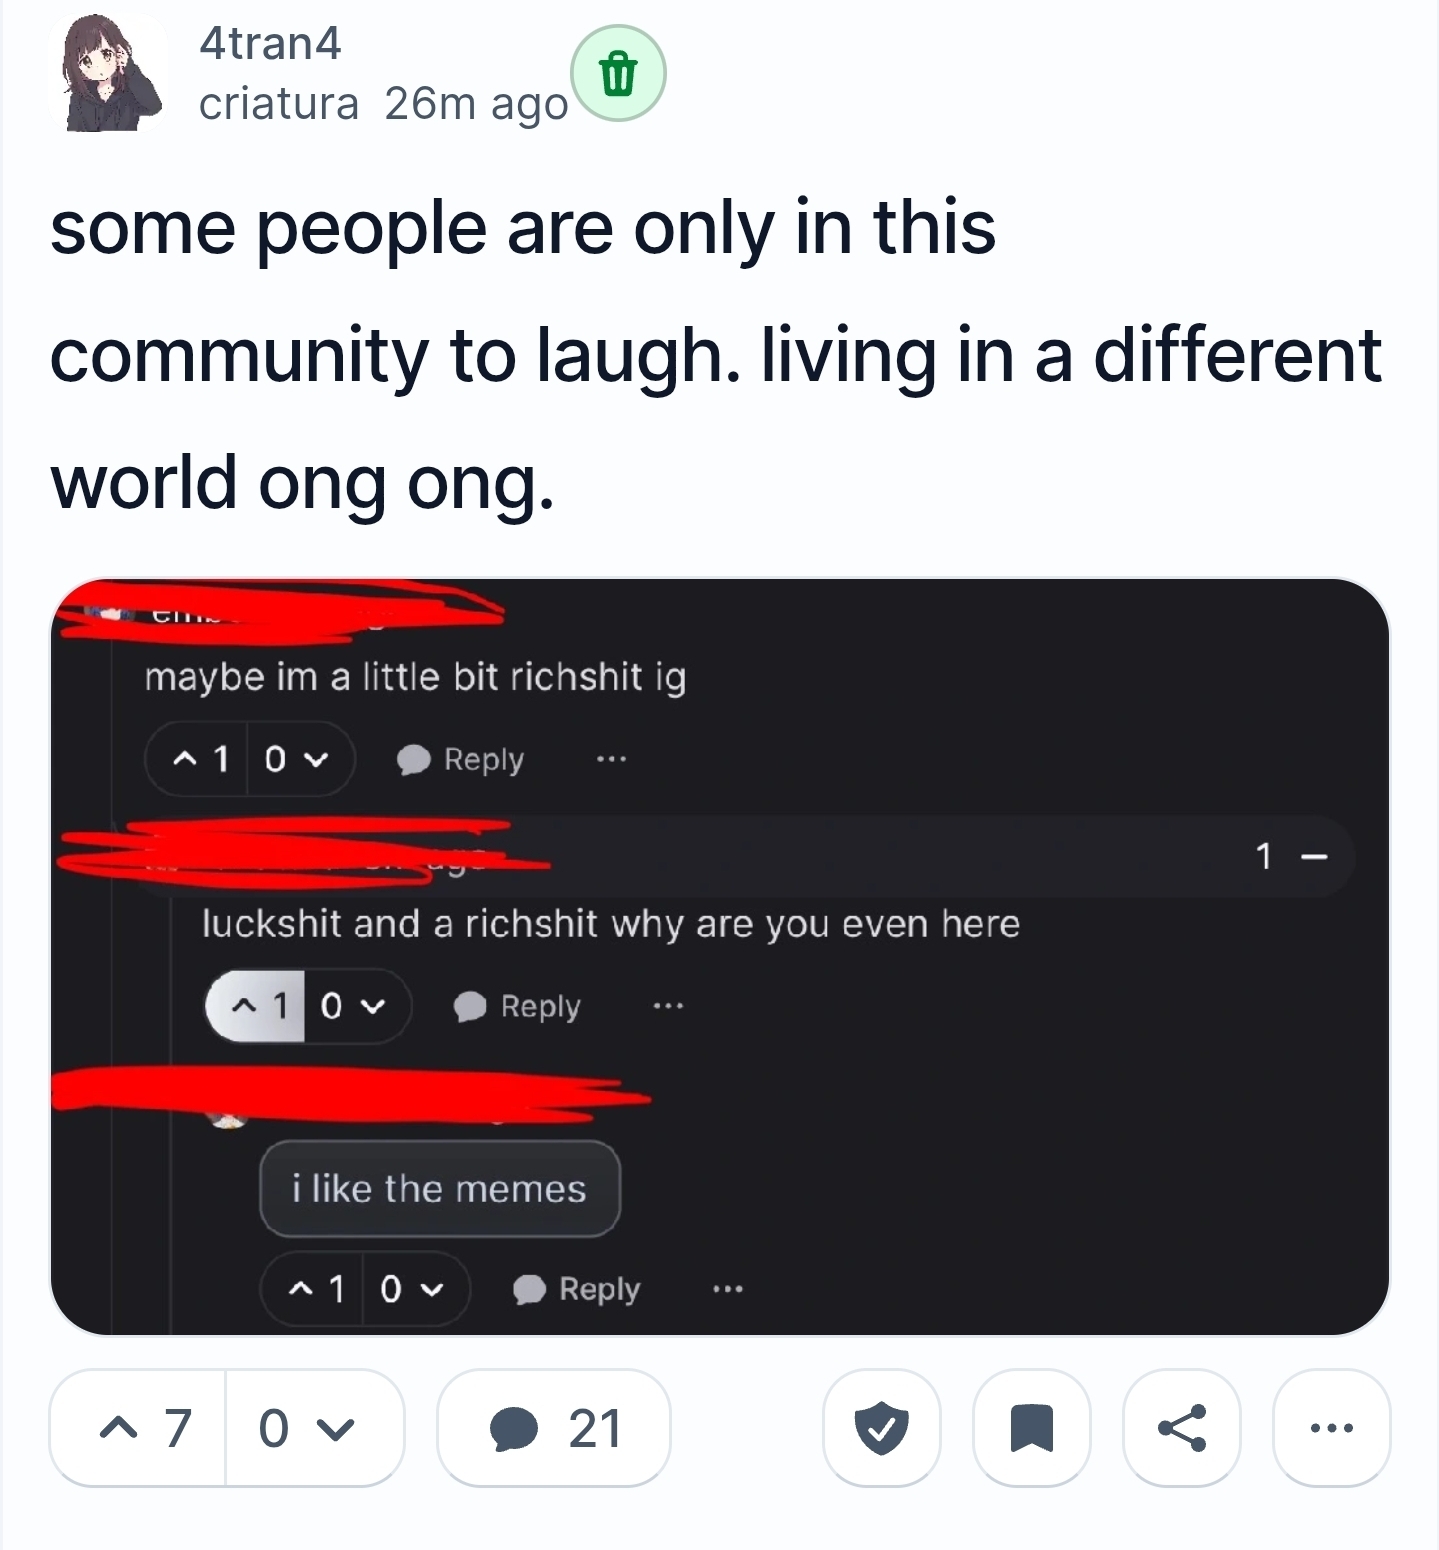
Task: Share this post
Action: point(1182,1428)
